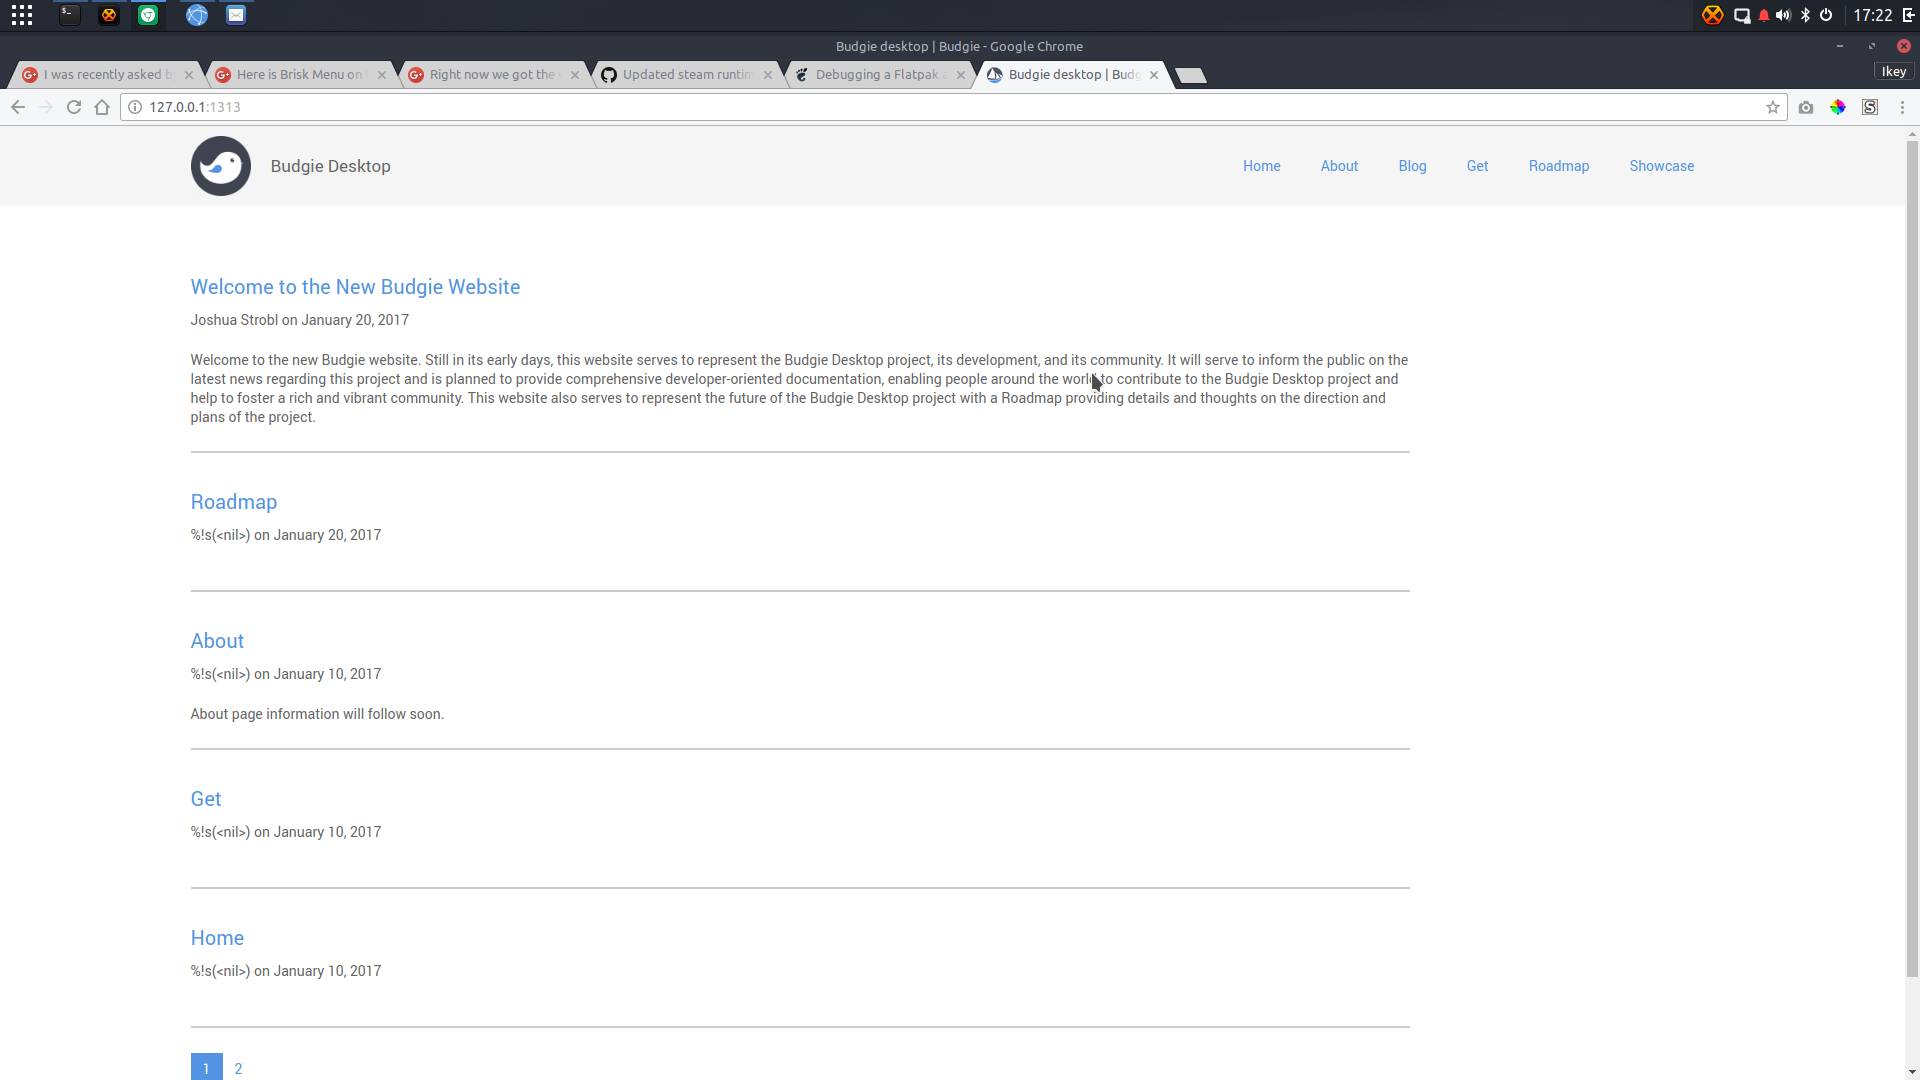This screenshot has height=1080, width=1920.
Task: Open the applications grid menu
Action: click(x=22, y=15)
